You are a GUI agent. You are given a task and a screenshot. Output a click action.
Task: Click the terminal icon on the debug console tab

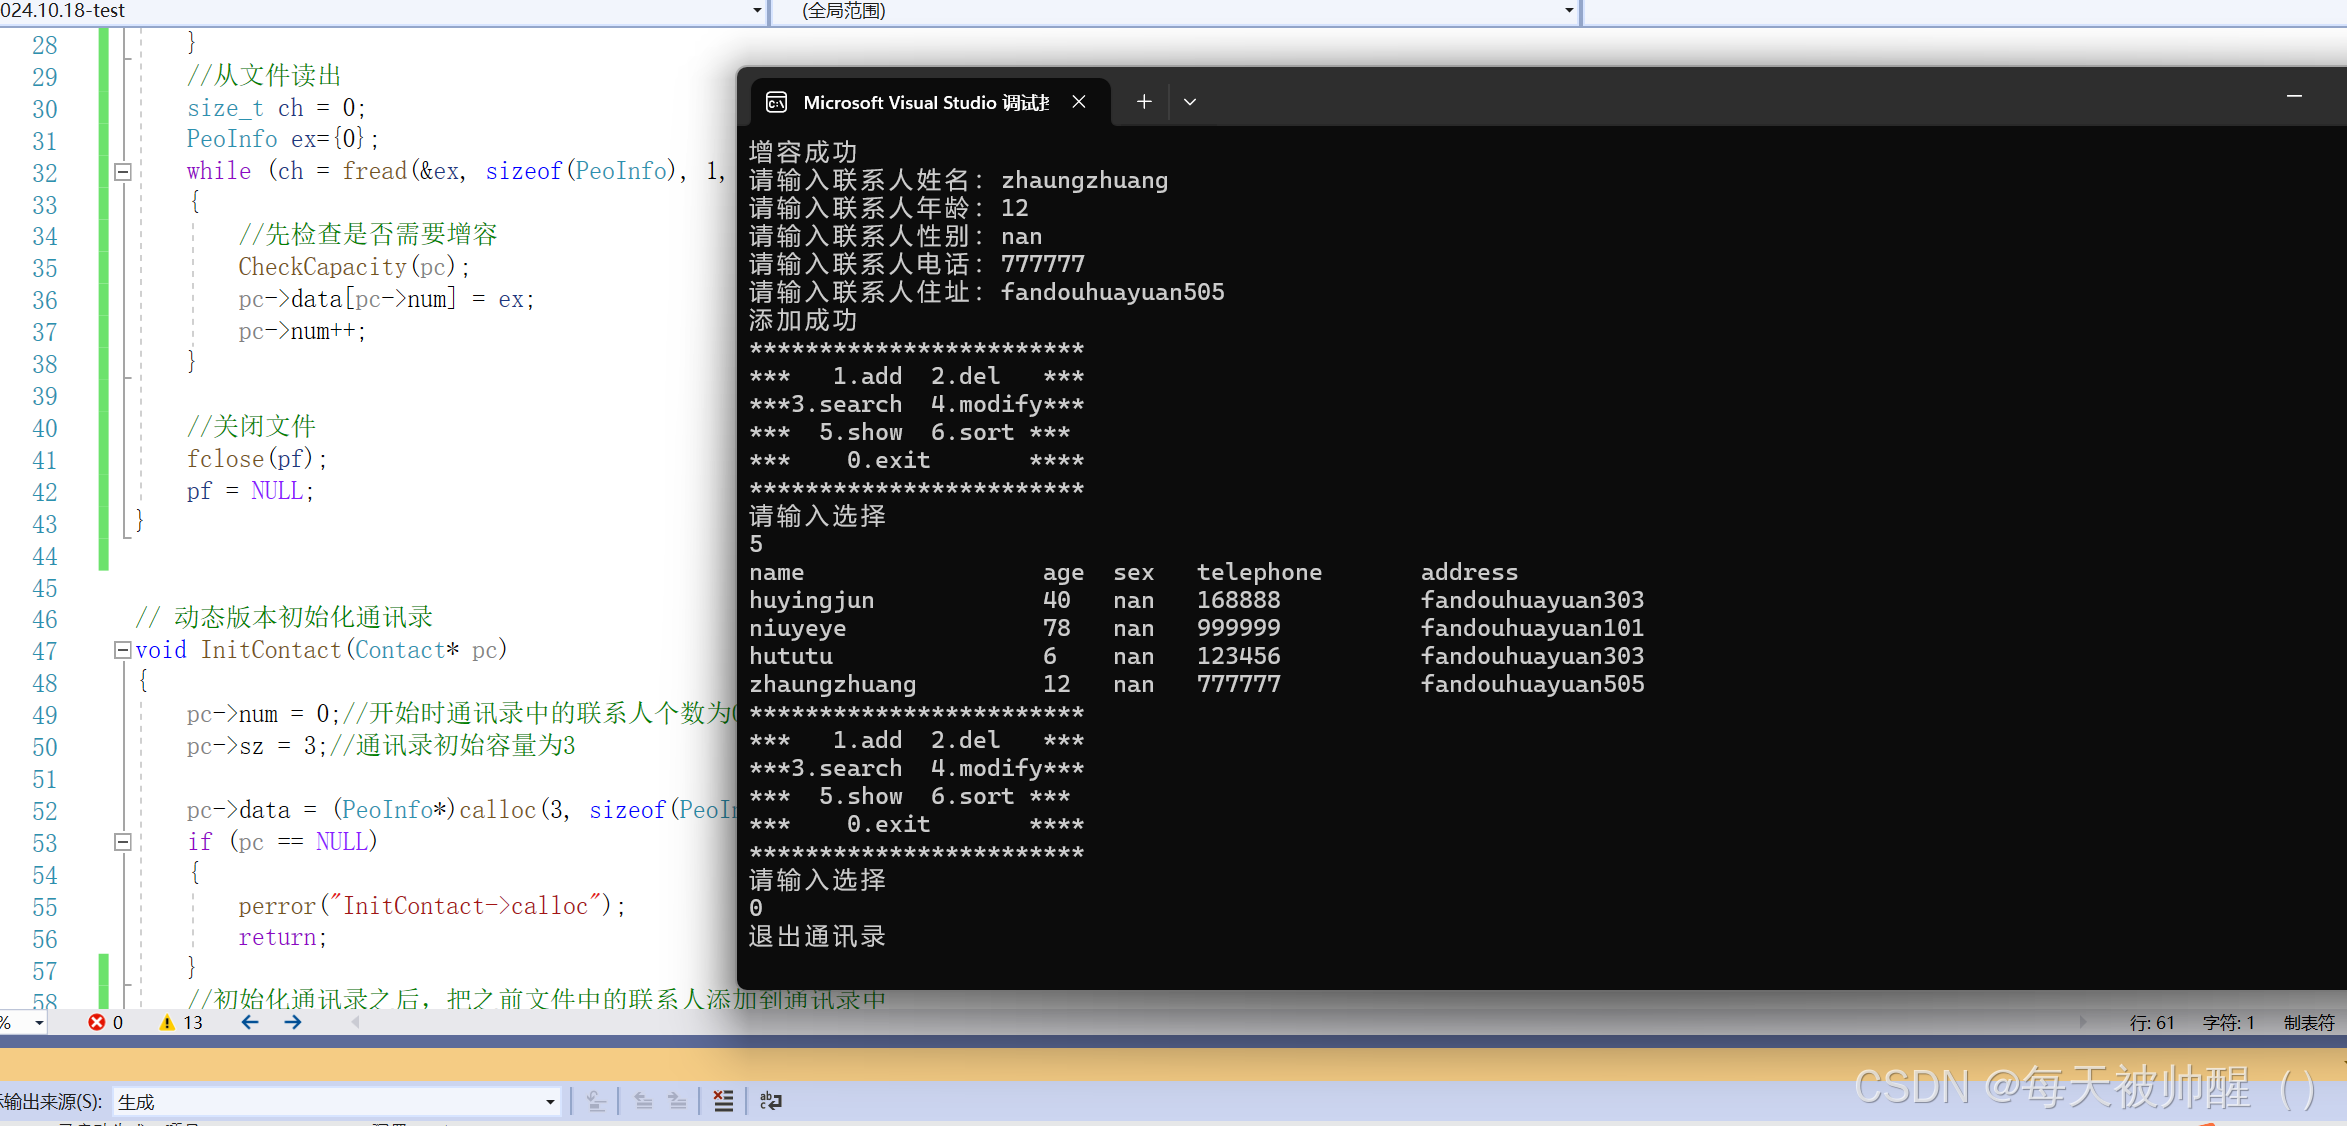[777, 102]
